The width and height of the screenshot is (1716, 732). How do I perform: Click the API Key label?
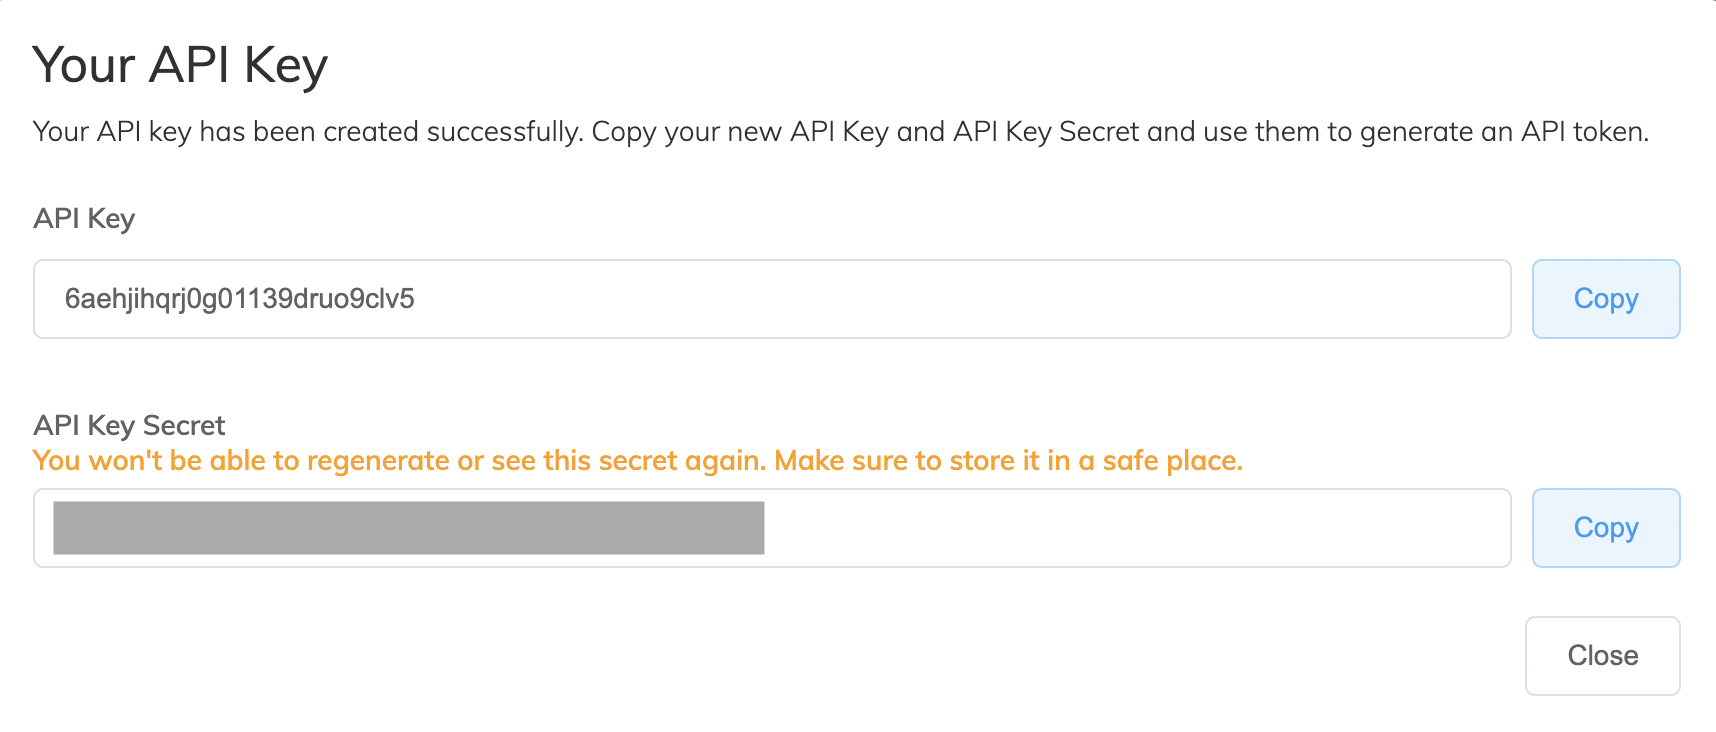click(84, 218)
